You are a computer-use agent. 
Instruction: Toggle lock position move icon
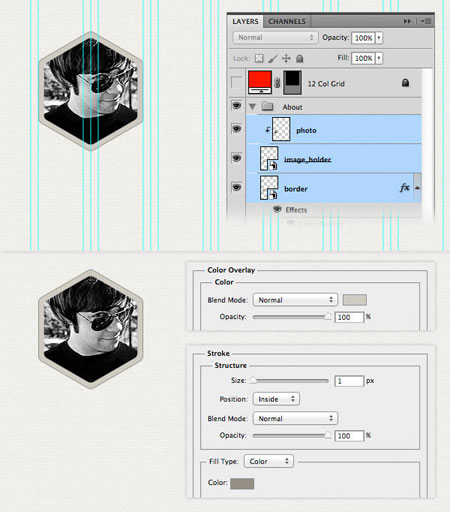[x=286, y=59]
